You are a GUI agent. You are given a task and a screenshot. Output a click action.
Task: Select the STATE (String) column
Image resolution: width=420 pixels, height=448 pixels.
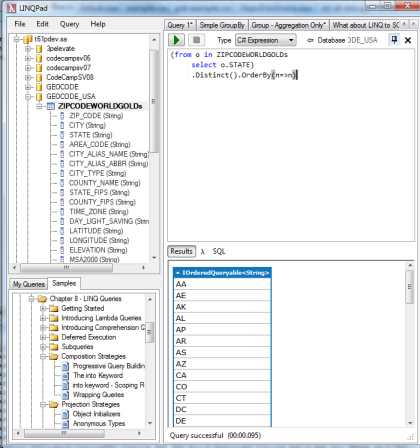(91, 135)
